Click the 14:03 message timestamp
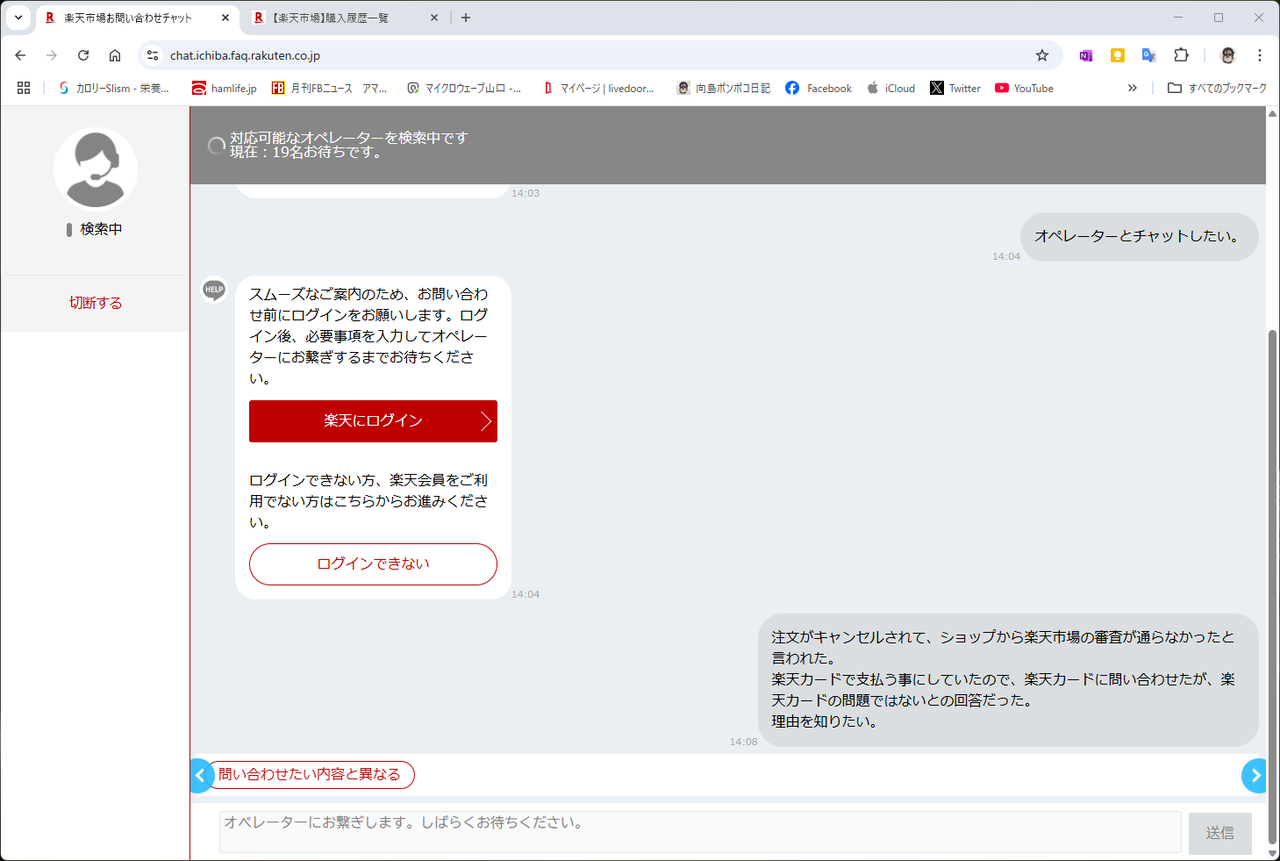The height and width of the screenshot is (861, 1280). pyautogui.click(x=525, y=193)
